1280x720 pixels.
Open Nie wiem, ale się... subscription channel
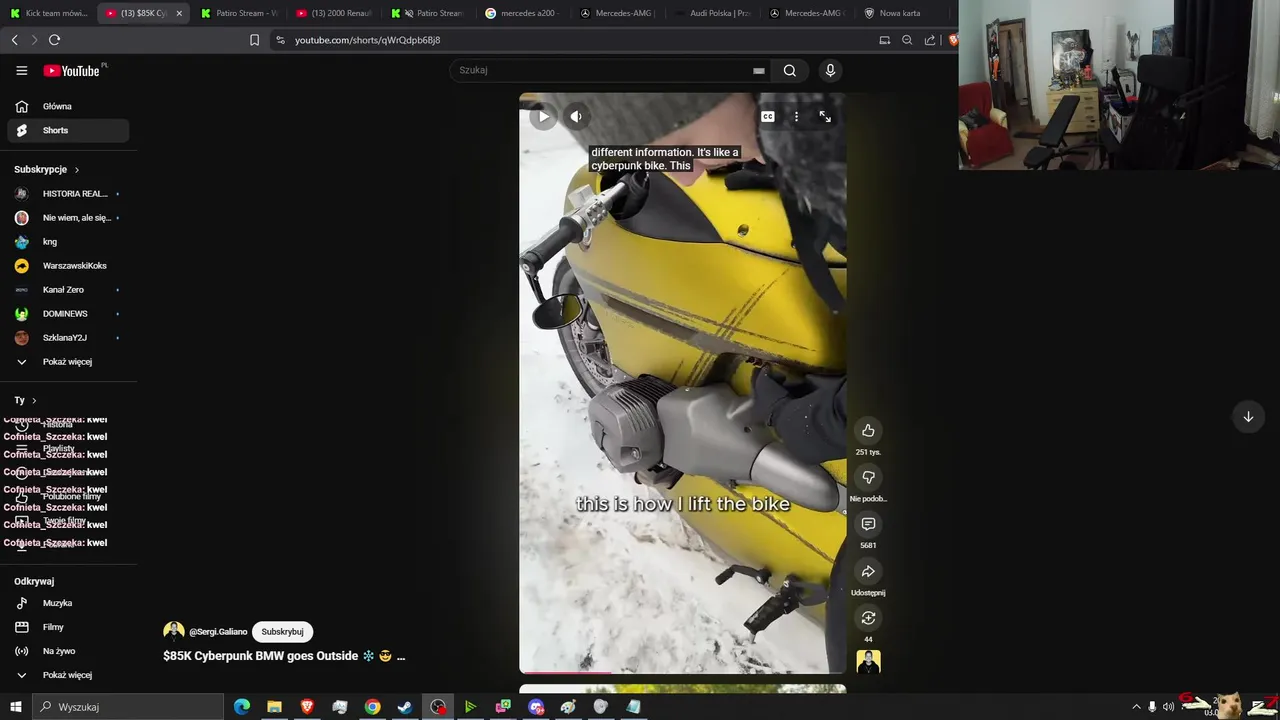click(x=68, y=218)
